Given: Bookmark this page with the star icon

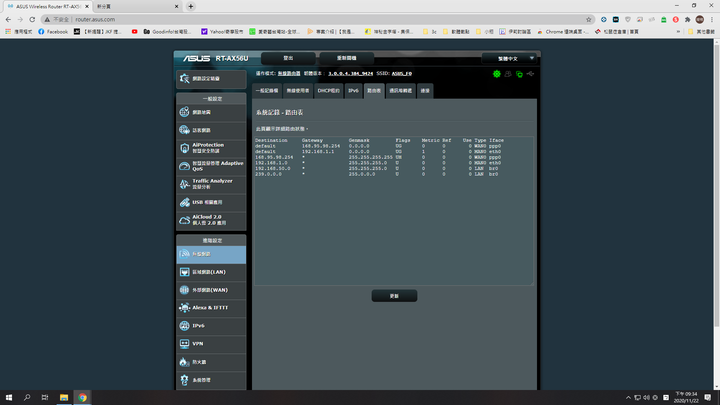Looking at the screenshot, I should point(589,19).
